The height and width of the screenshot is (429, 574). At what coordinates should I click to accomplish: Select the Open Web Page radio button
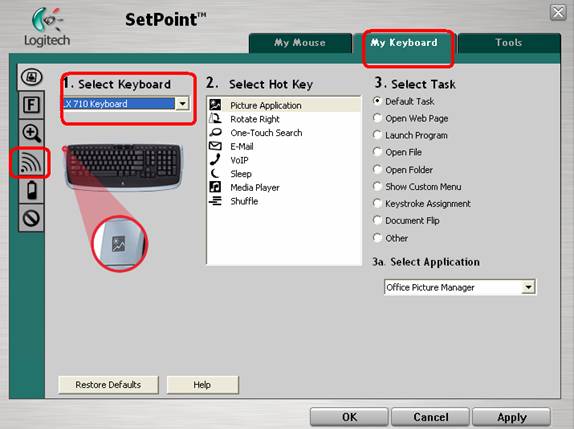point(377,118)
